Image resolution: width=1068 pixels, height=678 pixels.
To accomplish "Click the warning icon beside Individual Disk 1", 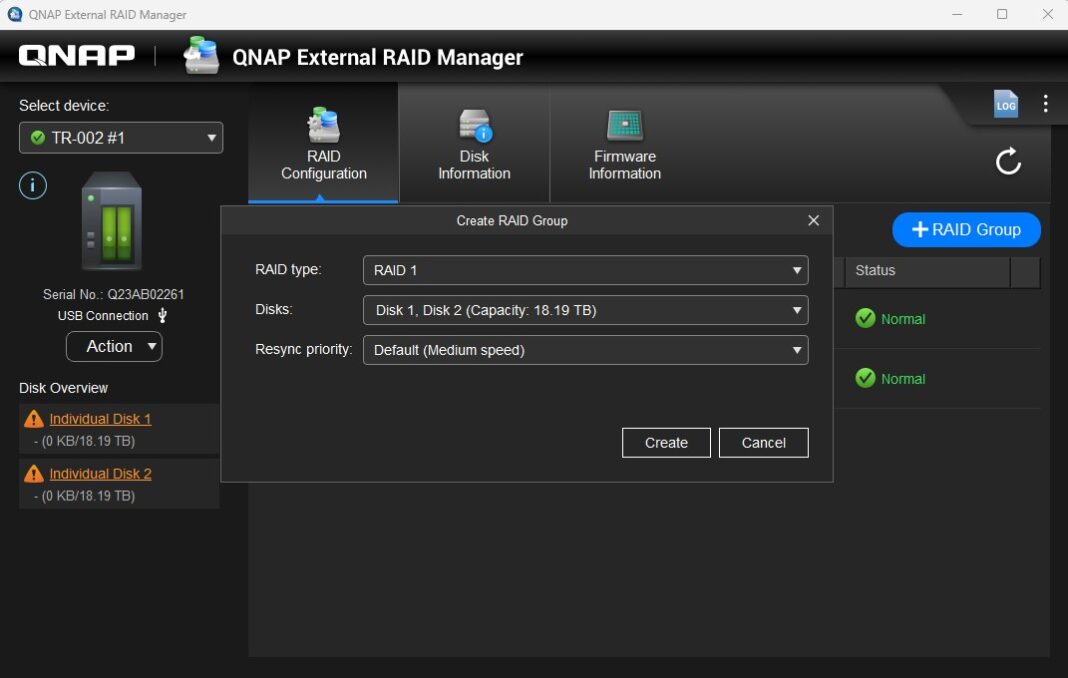I will (x=33, y=418).
